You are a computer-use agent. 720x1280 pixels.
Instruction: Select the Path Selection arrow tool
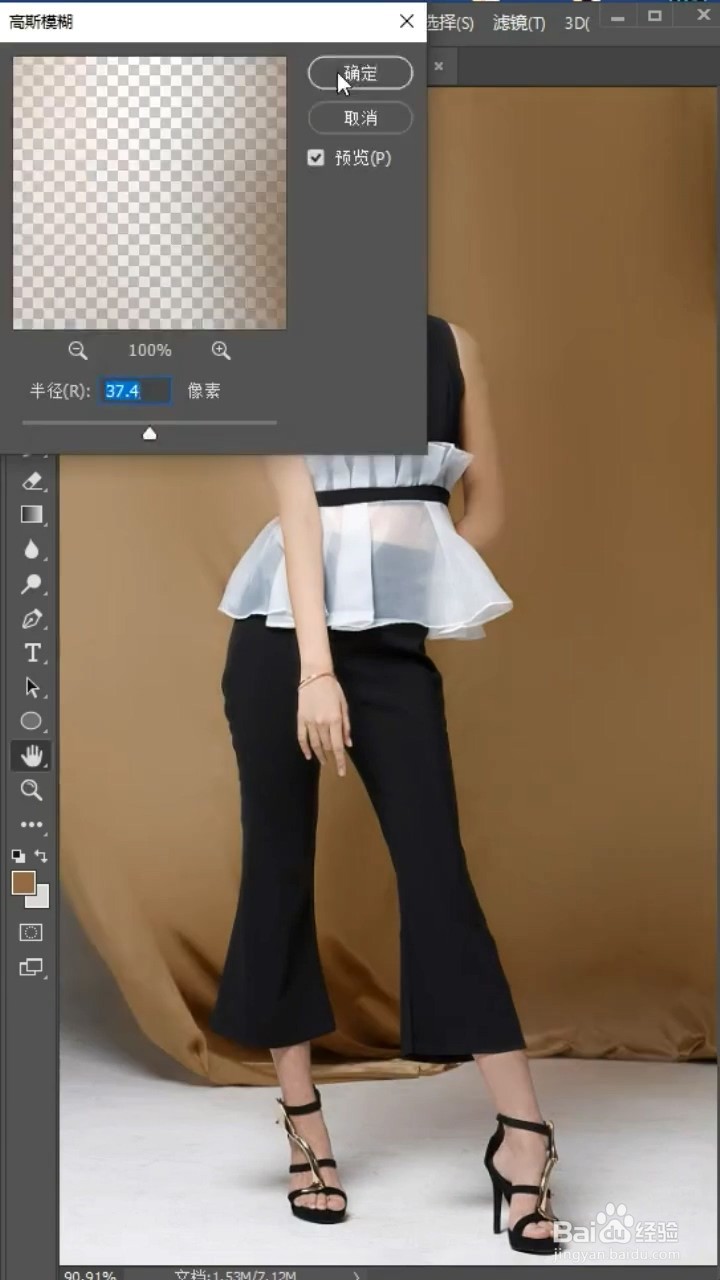[x=32, y=687]
